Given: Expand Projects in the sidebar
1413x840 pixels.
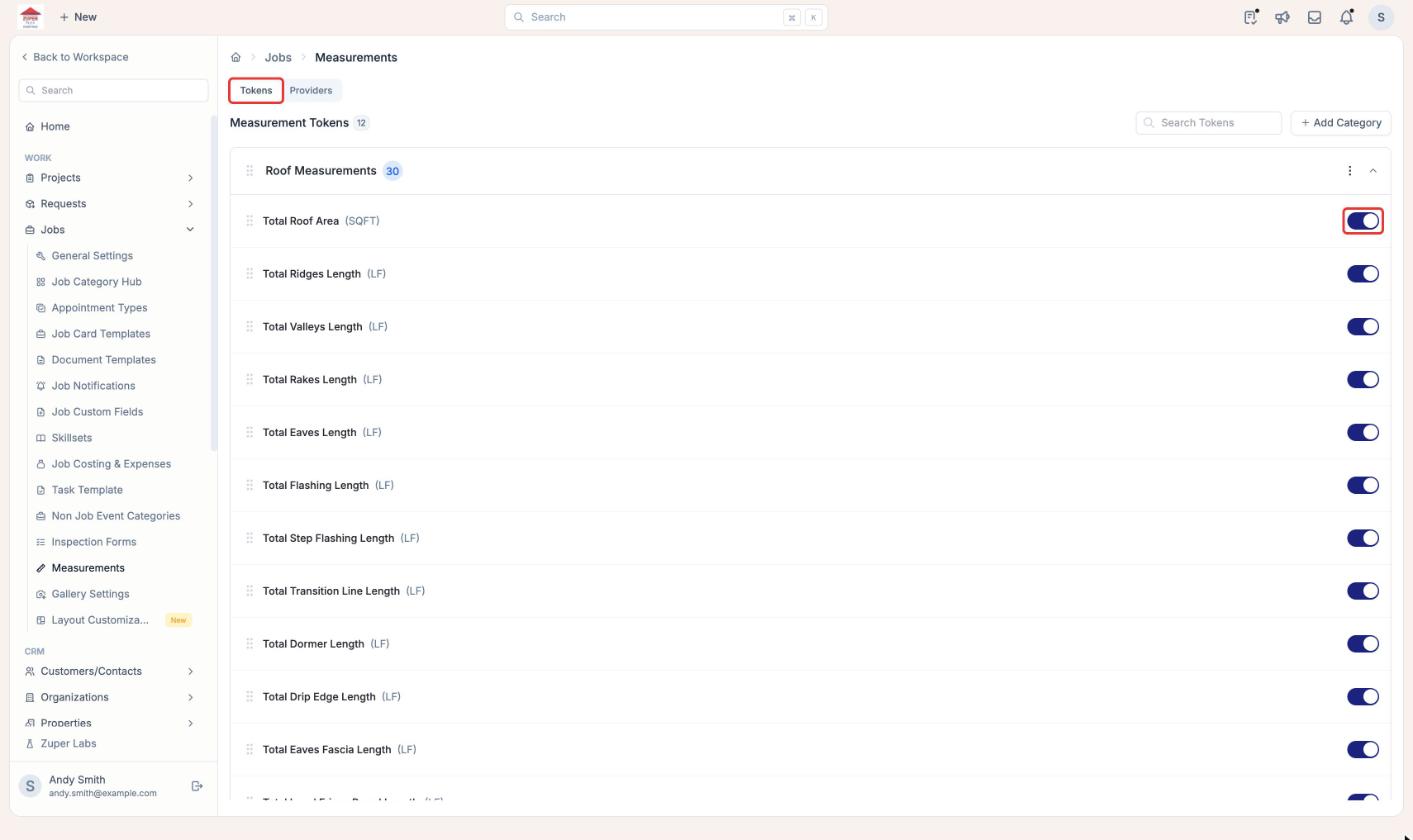Looking at the screenshot, I should (x=190, y=178).
